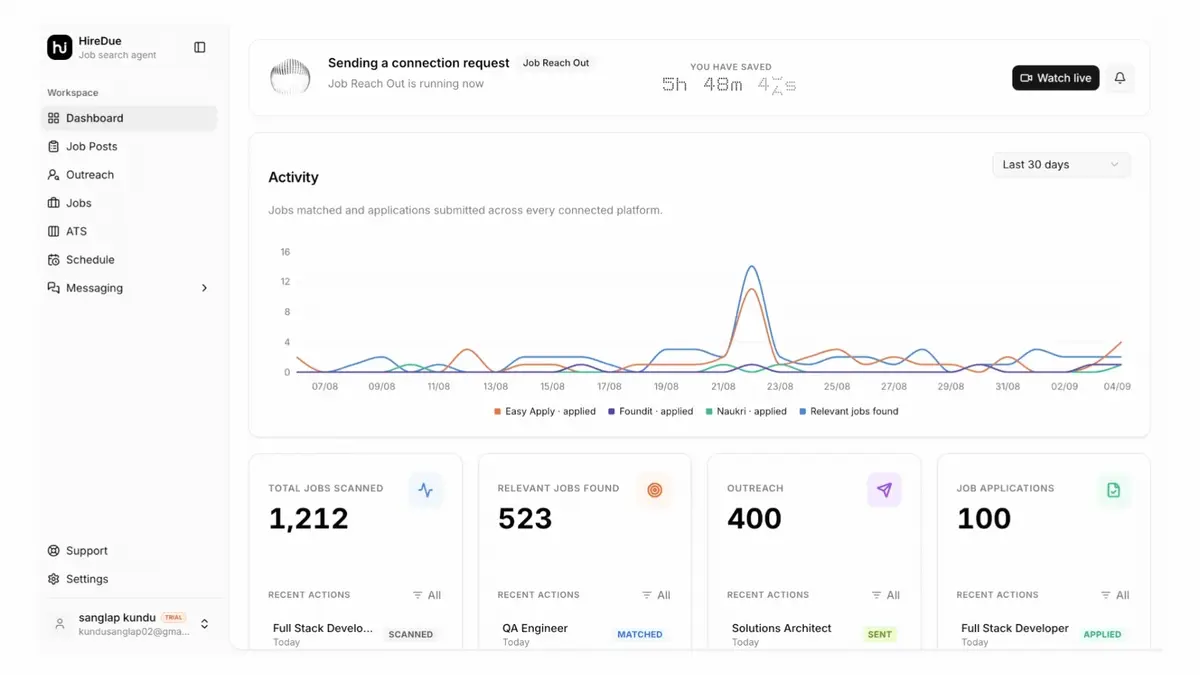The width and height of the screenshot is (1200, 675).
Task: Go to Outreach in the sidebar
Action: coord(129,174)
